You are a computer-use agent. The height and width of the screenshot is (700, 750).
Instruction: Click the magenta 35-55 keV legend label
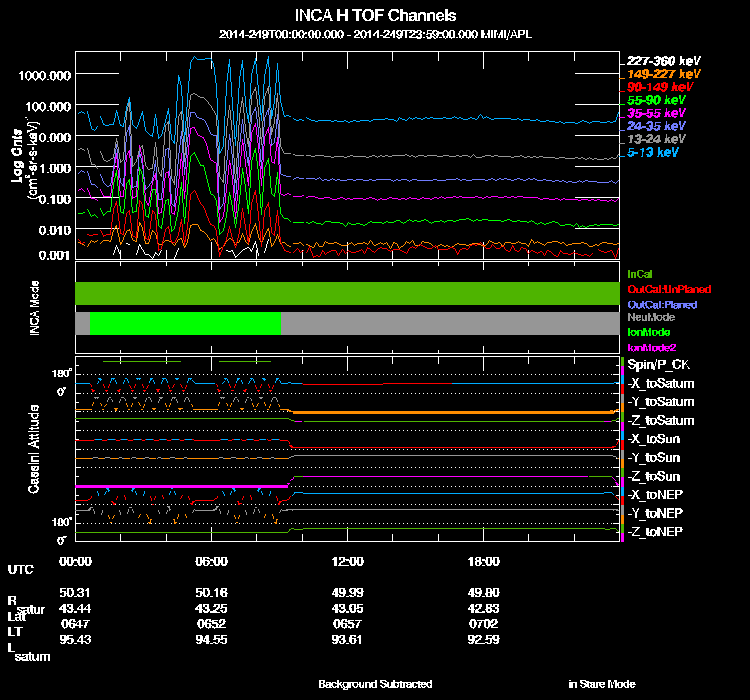coord(656,113)
